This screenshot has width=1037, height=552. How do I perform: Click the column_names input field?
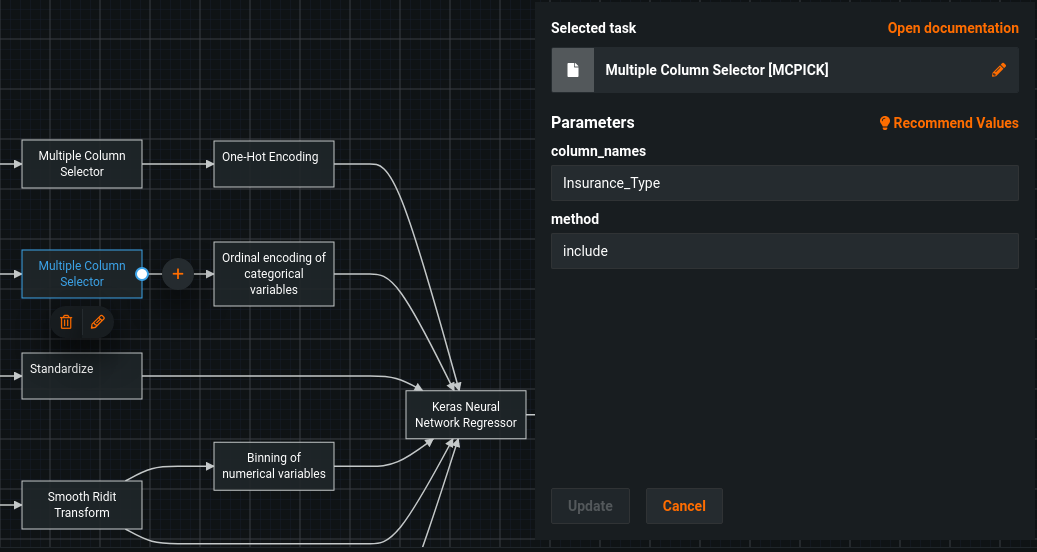784,183
